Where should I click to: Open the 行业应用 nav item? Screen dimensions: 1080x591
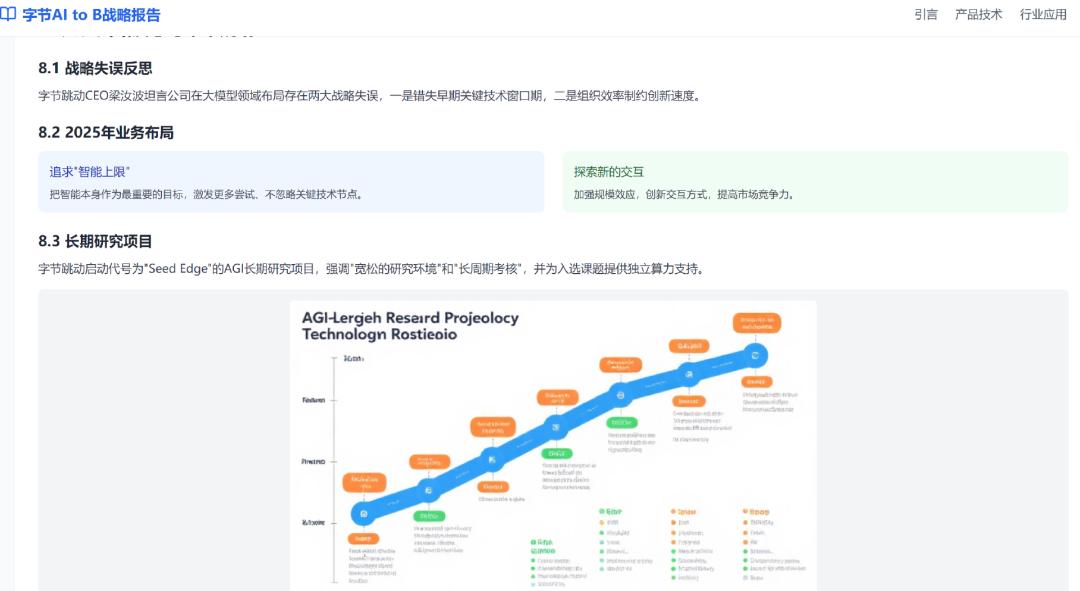[1043, 14]
